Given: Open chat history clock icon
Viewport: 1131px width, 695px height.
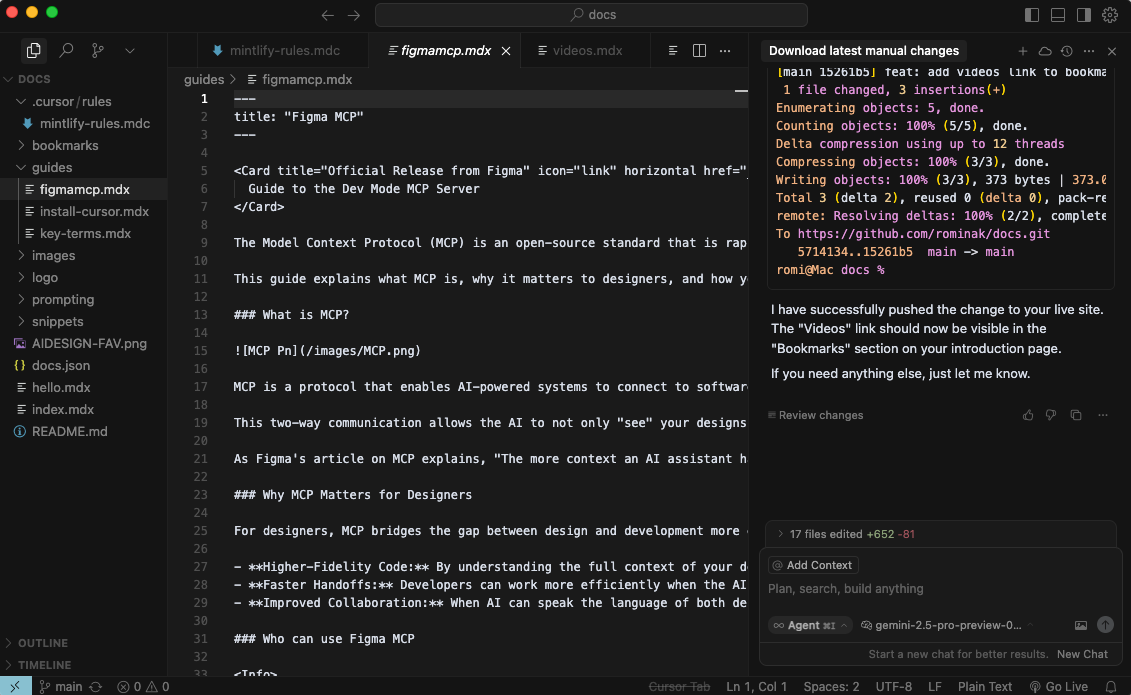Looking at the screenshot, I should [x=1067, y=51].
